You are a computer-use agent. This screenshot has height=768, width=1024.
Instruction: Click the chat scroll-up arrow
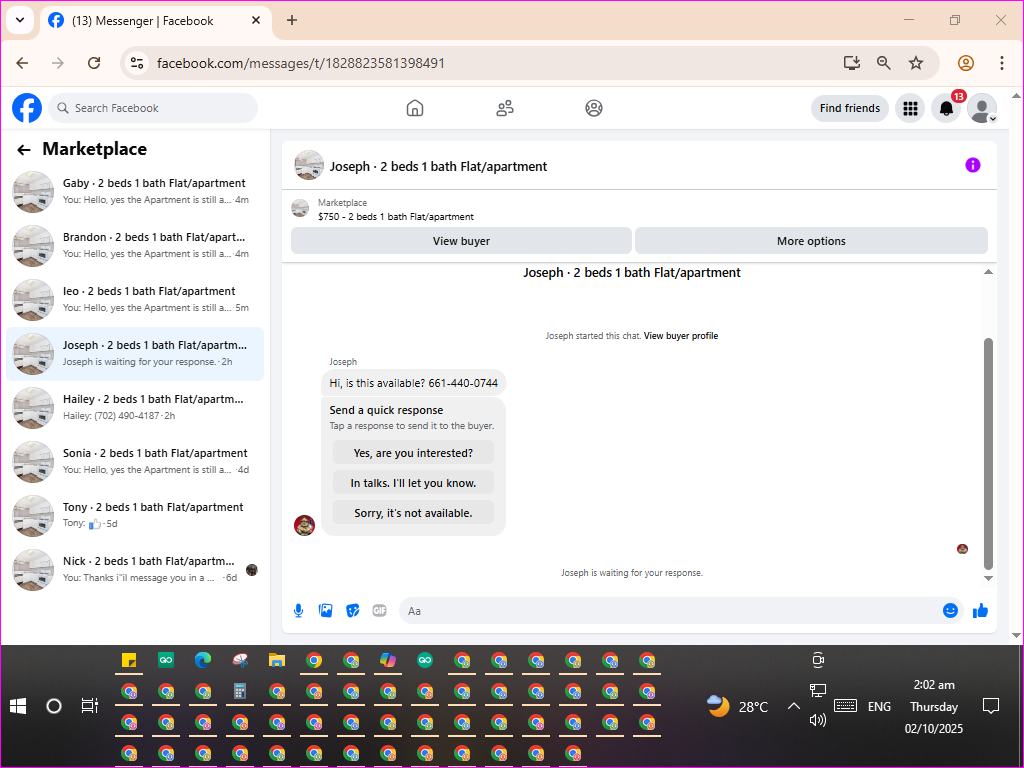pyautogui.click(x=988, y=272)
